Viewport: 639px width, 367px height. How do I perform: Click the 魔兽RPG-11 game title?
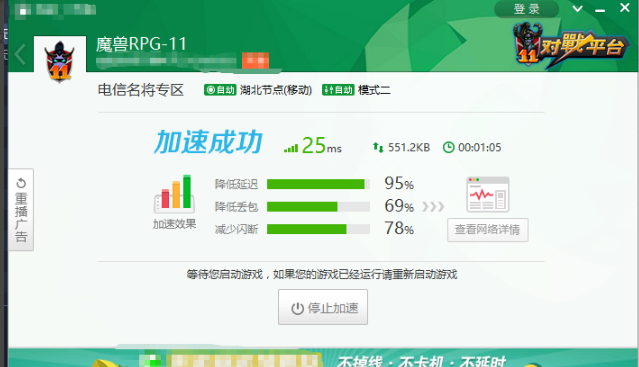coord(141,44)
